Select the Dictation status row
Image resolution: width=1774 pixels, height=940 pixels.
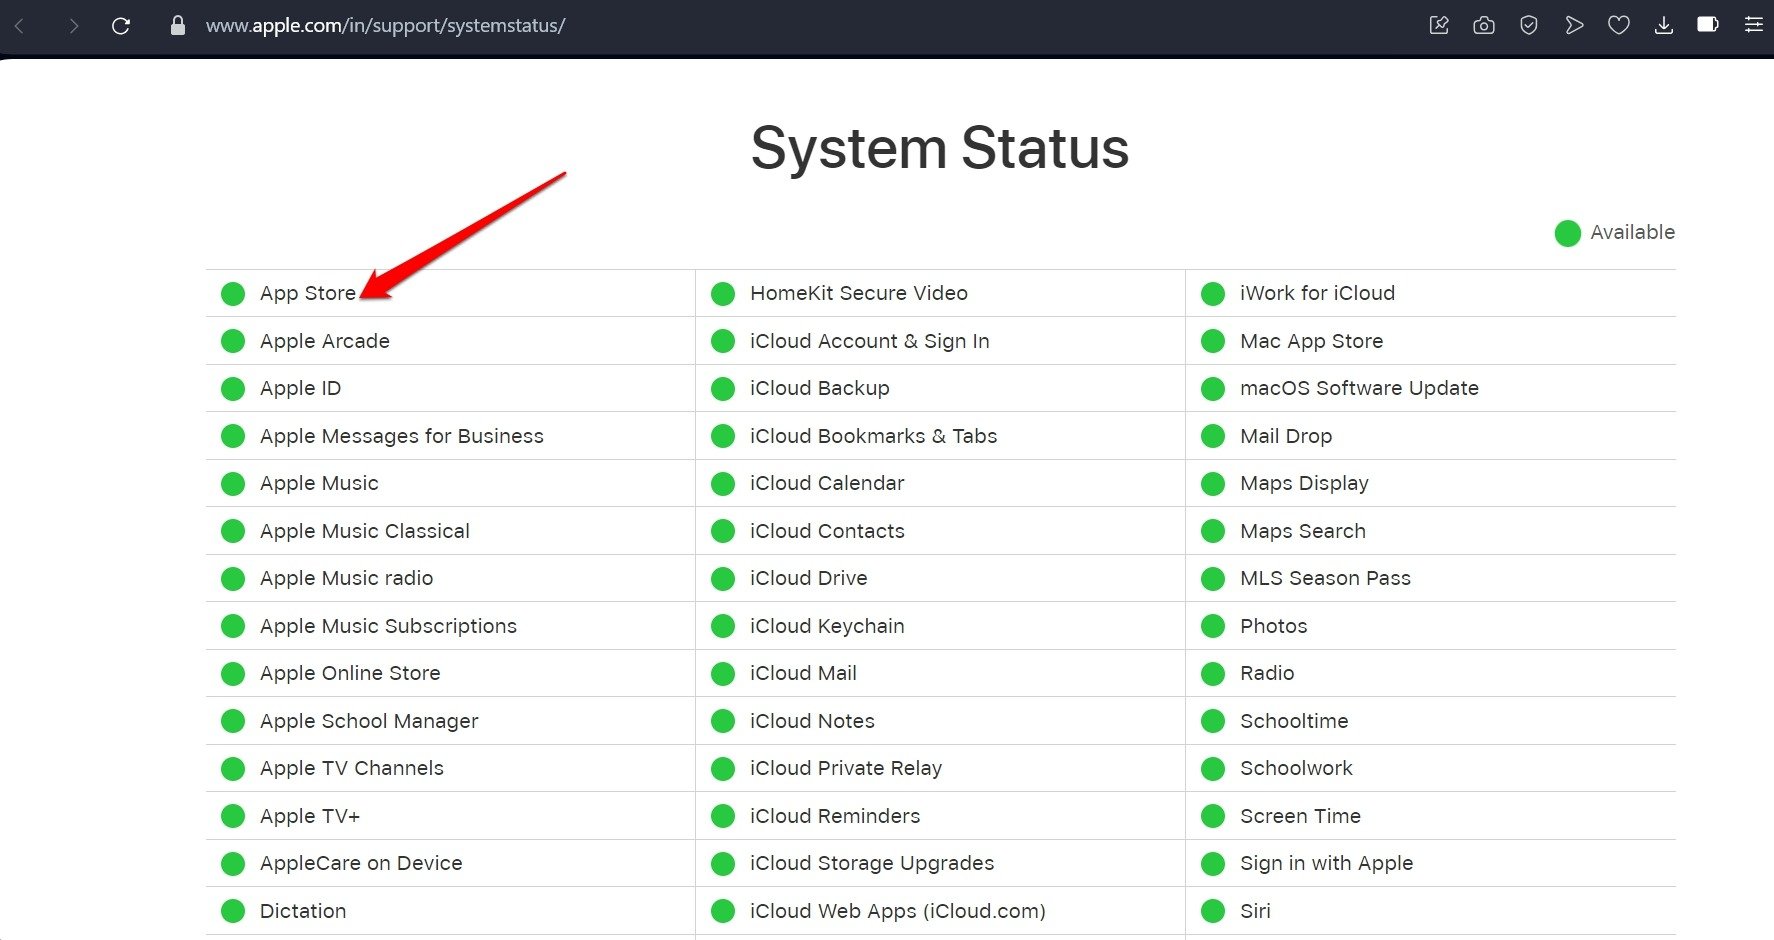coord(450,911)
